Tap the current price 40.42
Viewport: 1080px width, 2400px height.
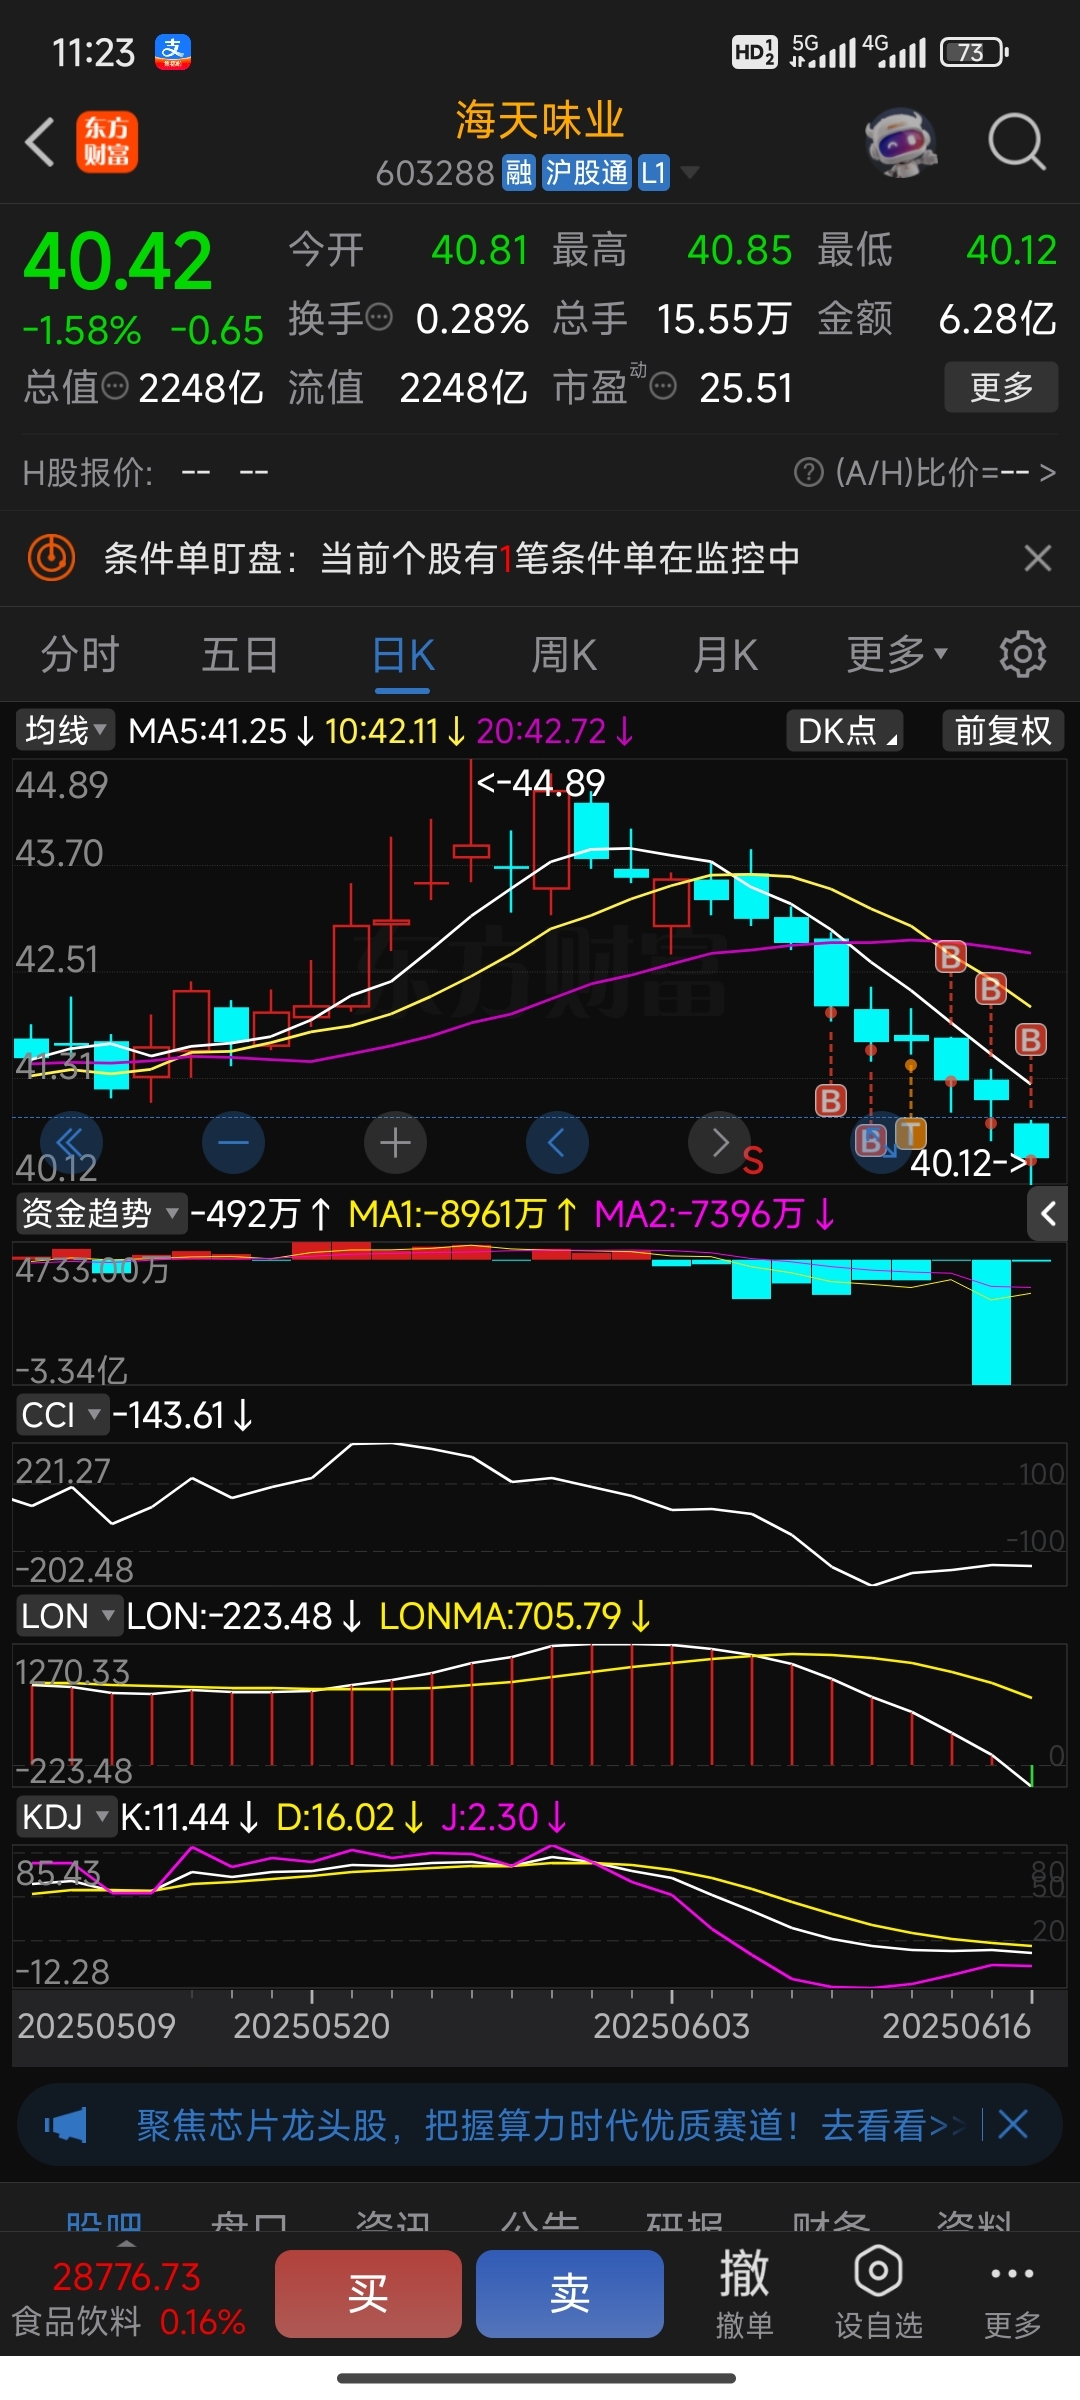(118, 262)
